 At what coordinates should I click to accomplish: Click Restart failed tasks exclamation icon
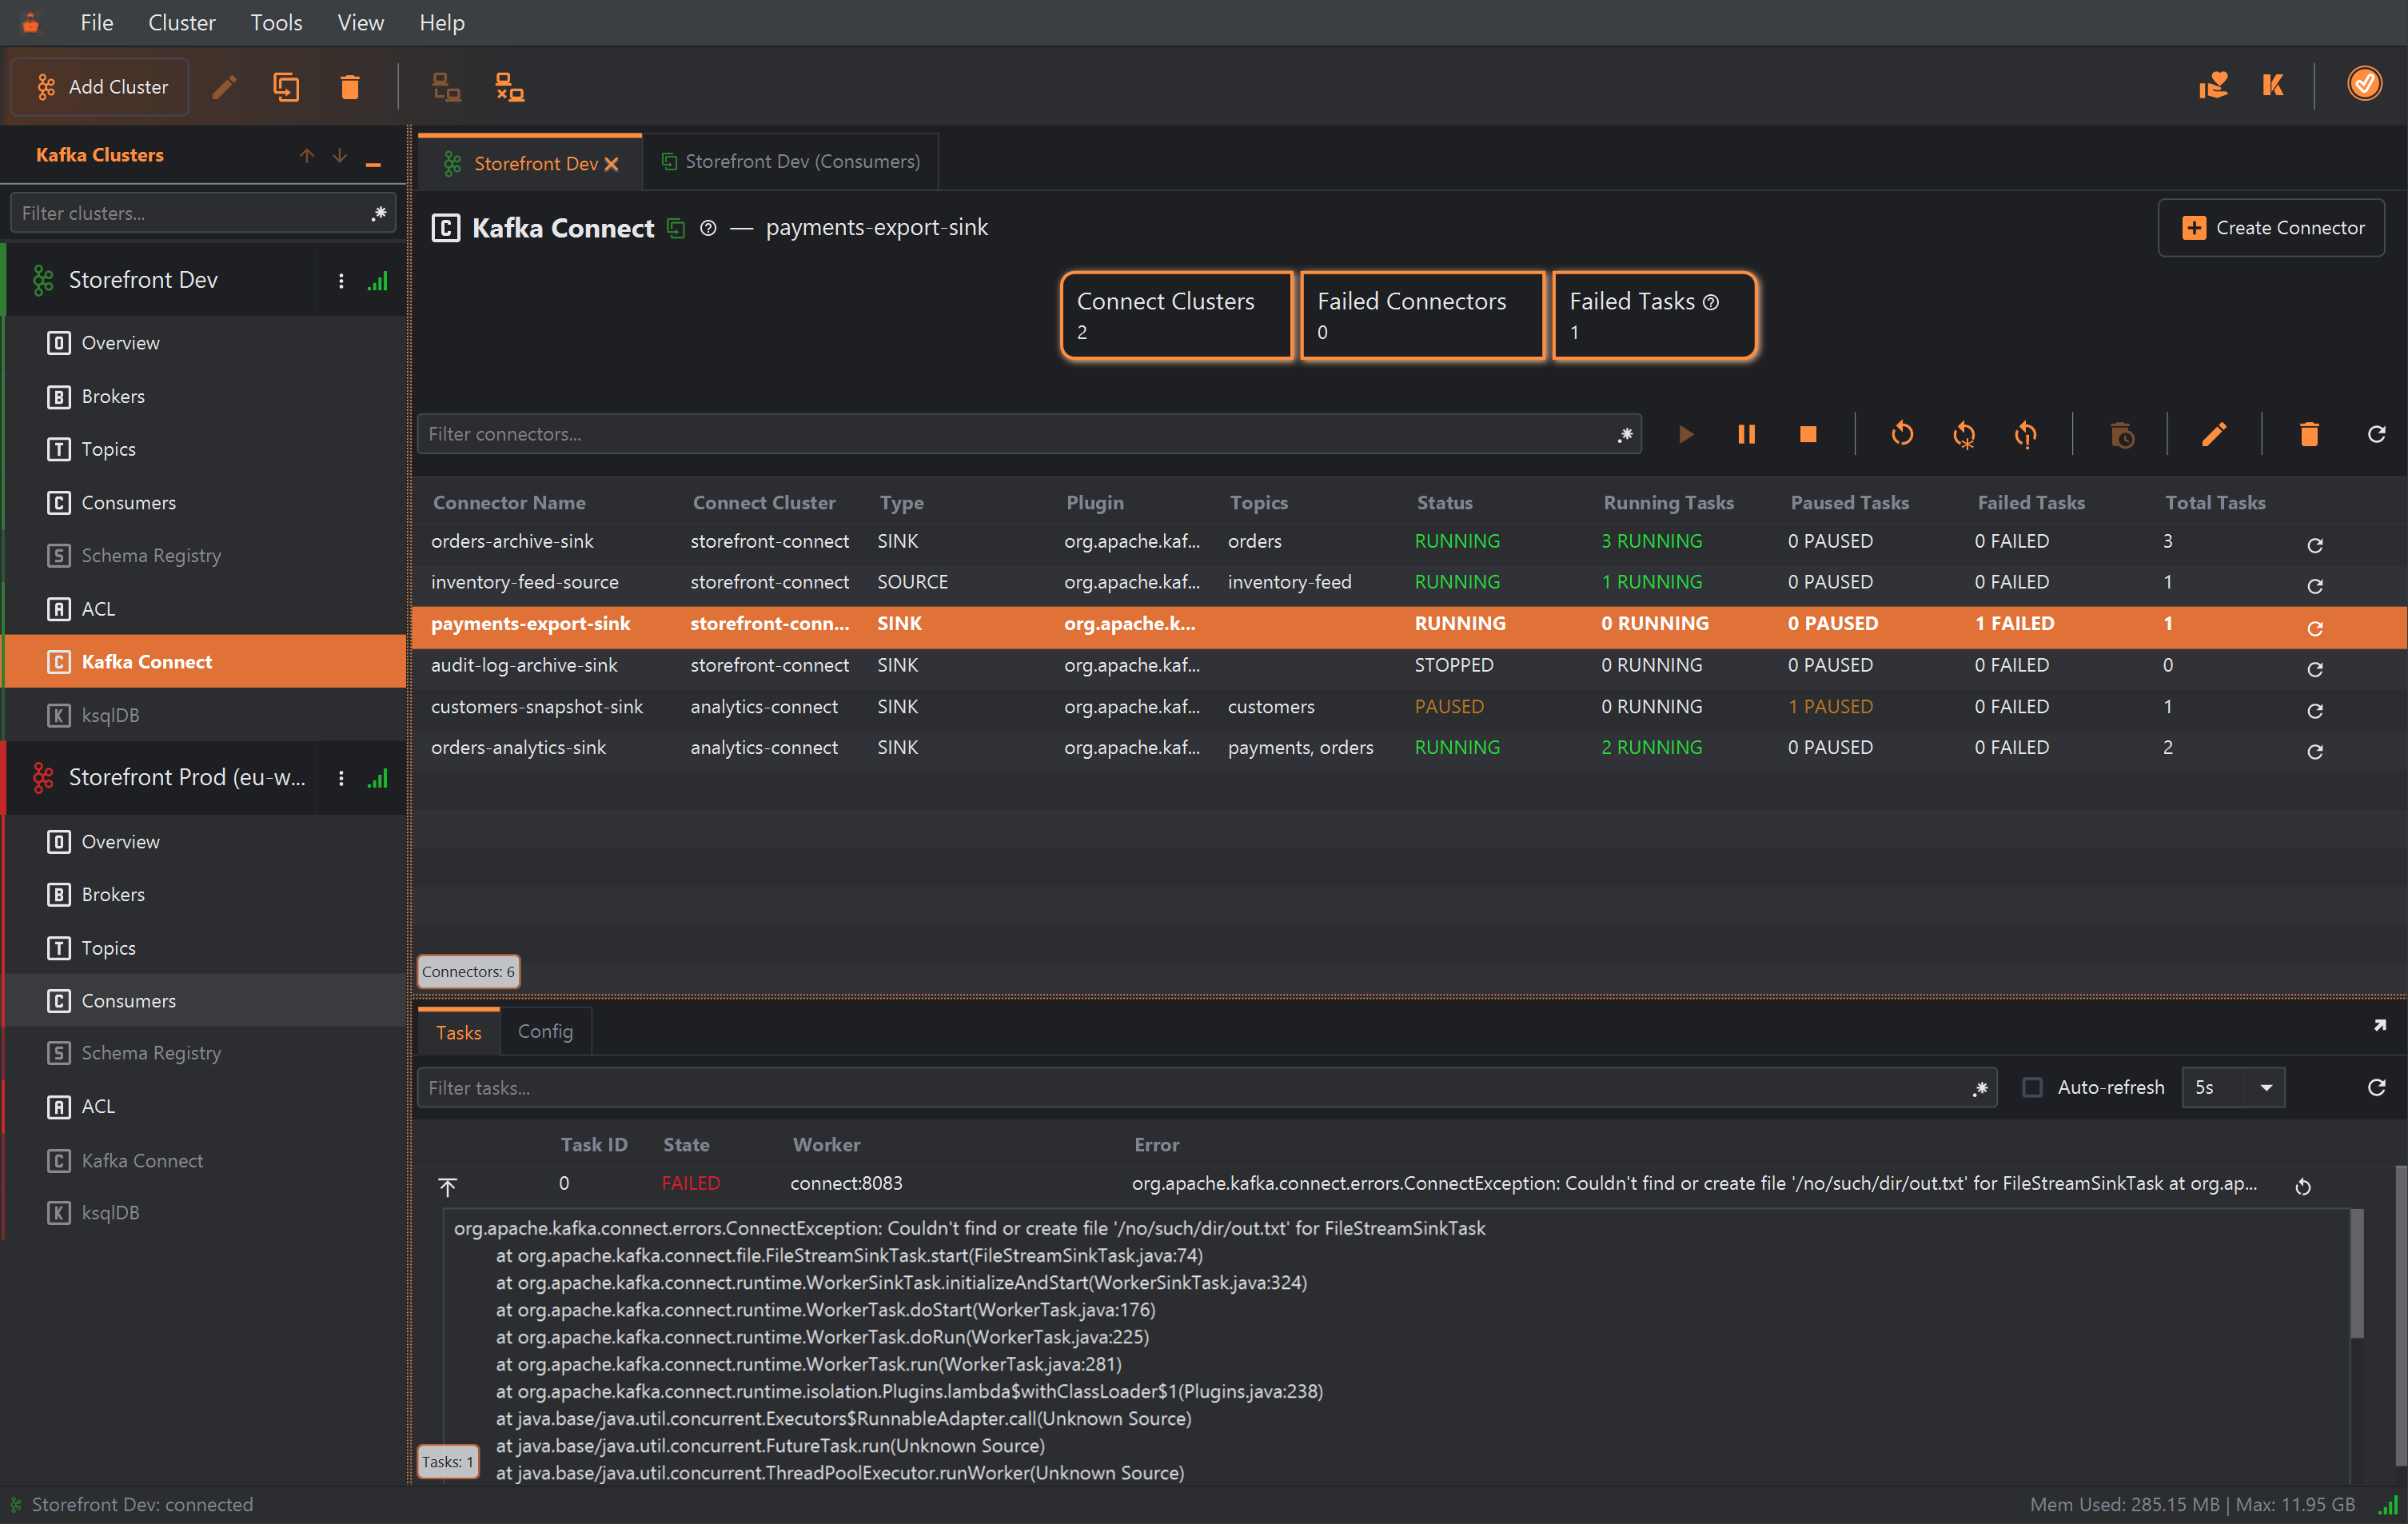(x=2026, y=434)
